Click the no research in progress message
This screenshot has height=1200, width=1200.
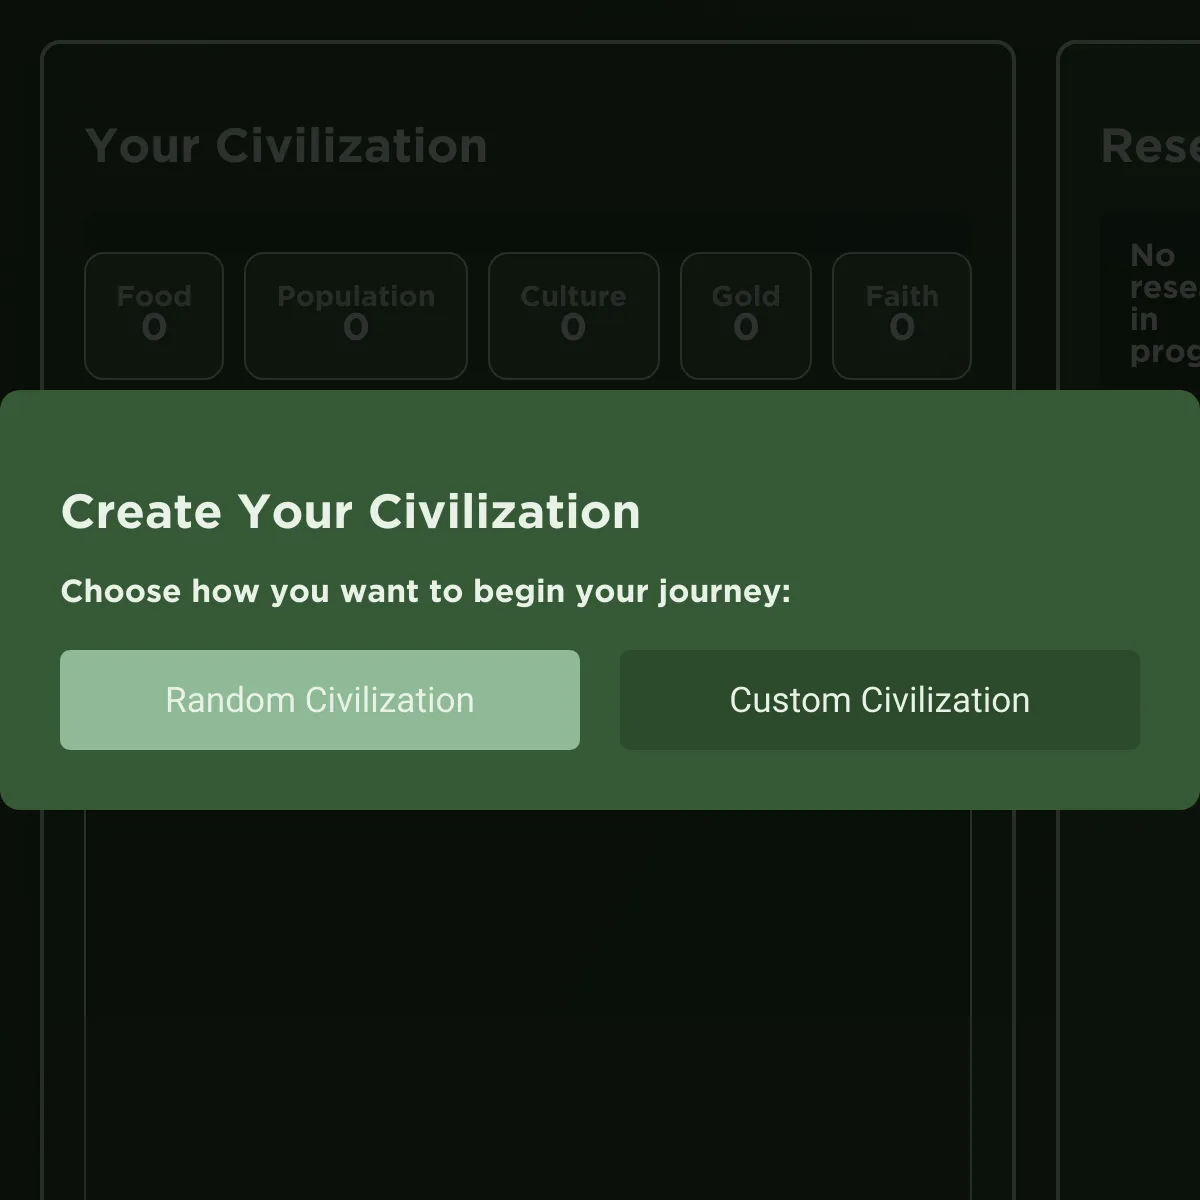click(1162, 304)
